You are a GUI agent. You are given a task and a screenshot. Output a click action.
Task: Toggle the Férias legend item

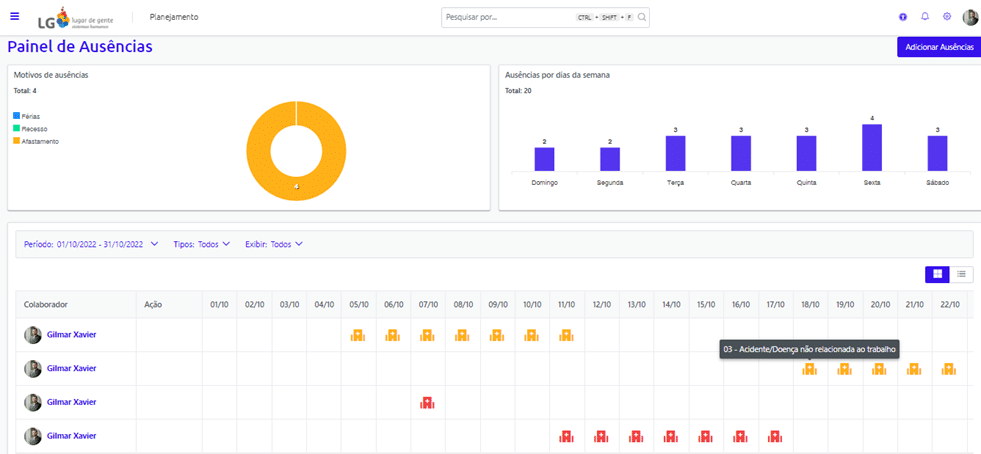point(30,116)
